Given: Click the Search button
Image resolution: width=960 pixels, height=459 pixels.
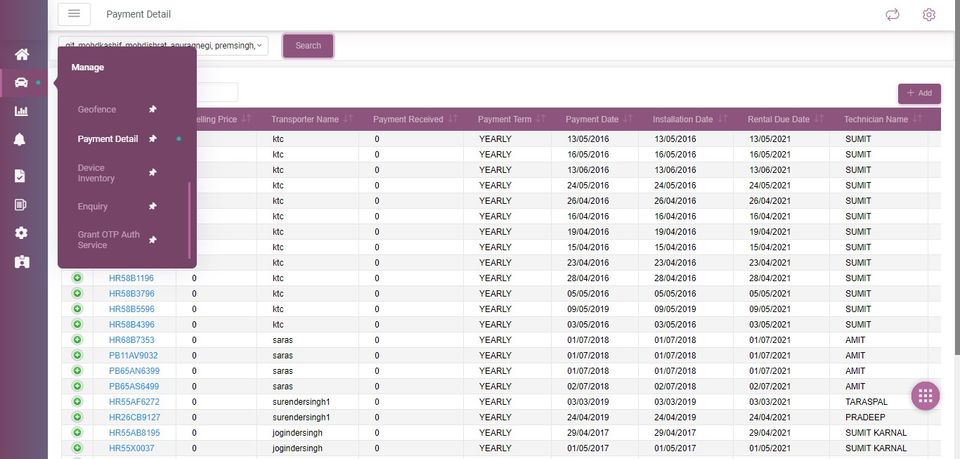Looking at the screenshot, I should click(308, 46).
